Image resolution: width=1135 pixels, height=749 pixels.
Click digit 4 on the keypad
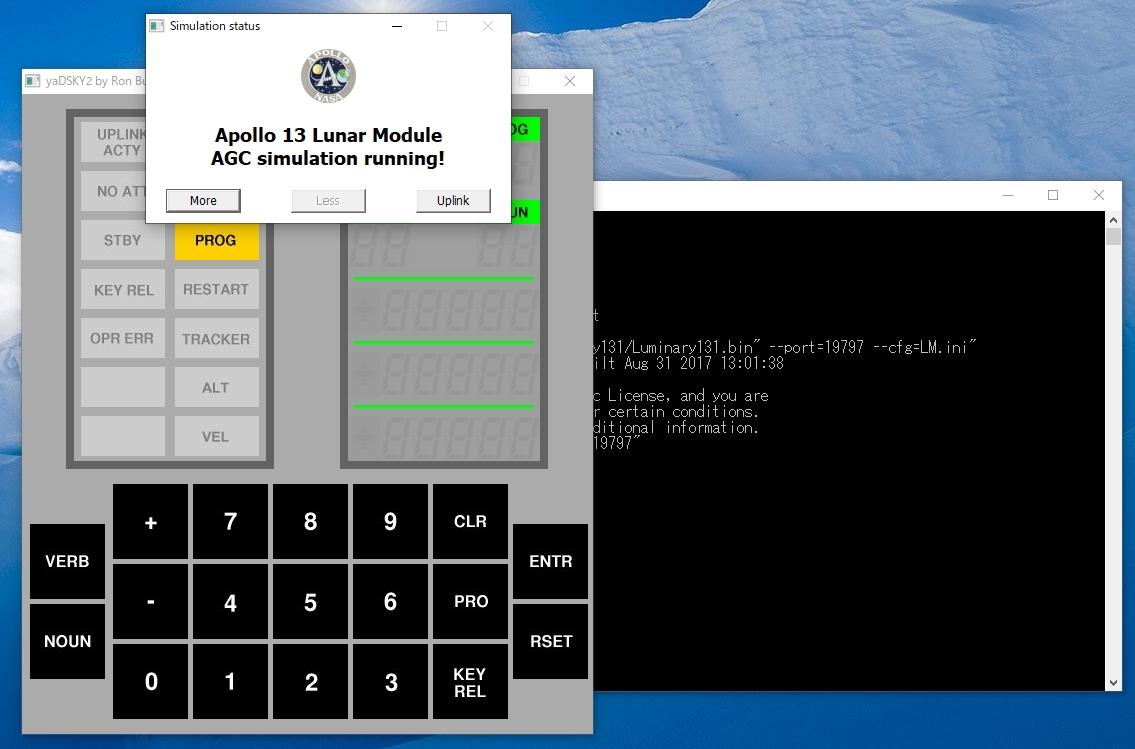(230, 601)
